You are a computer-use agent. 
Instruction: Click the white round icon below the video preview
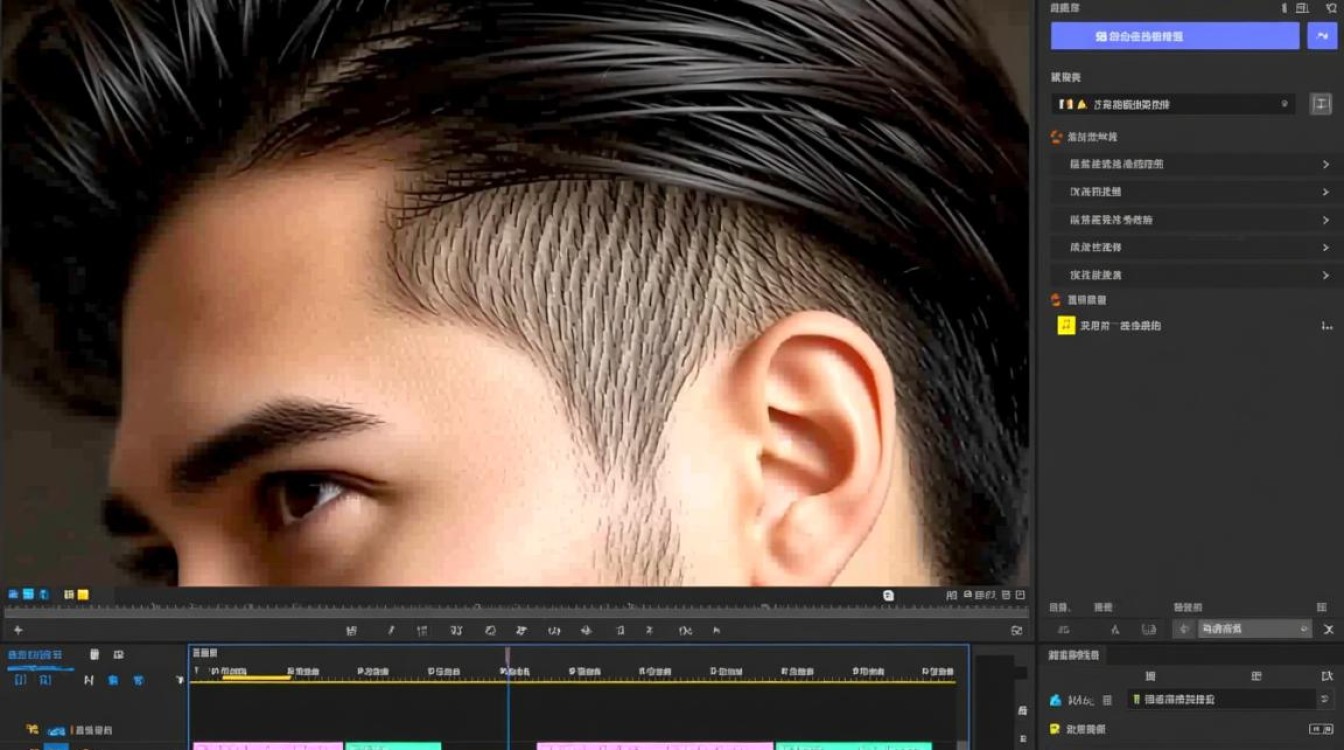[x=888, y=595]
